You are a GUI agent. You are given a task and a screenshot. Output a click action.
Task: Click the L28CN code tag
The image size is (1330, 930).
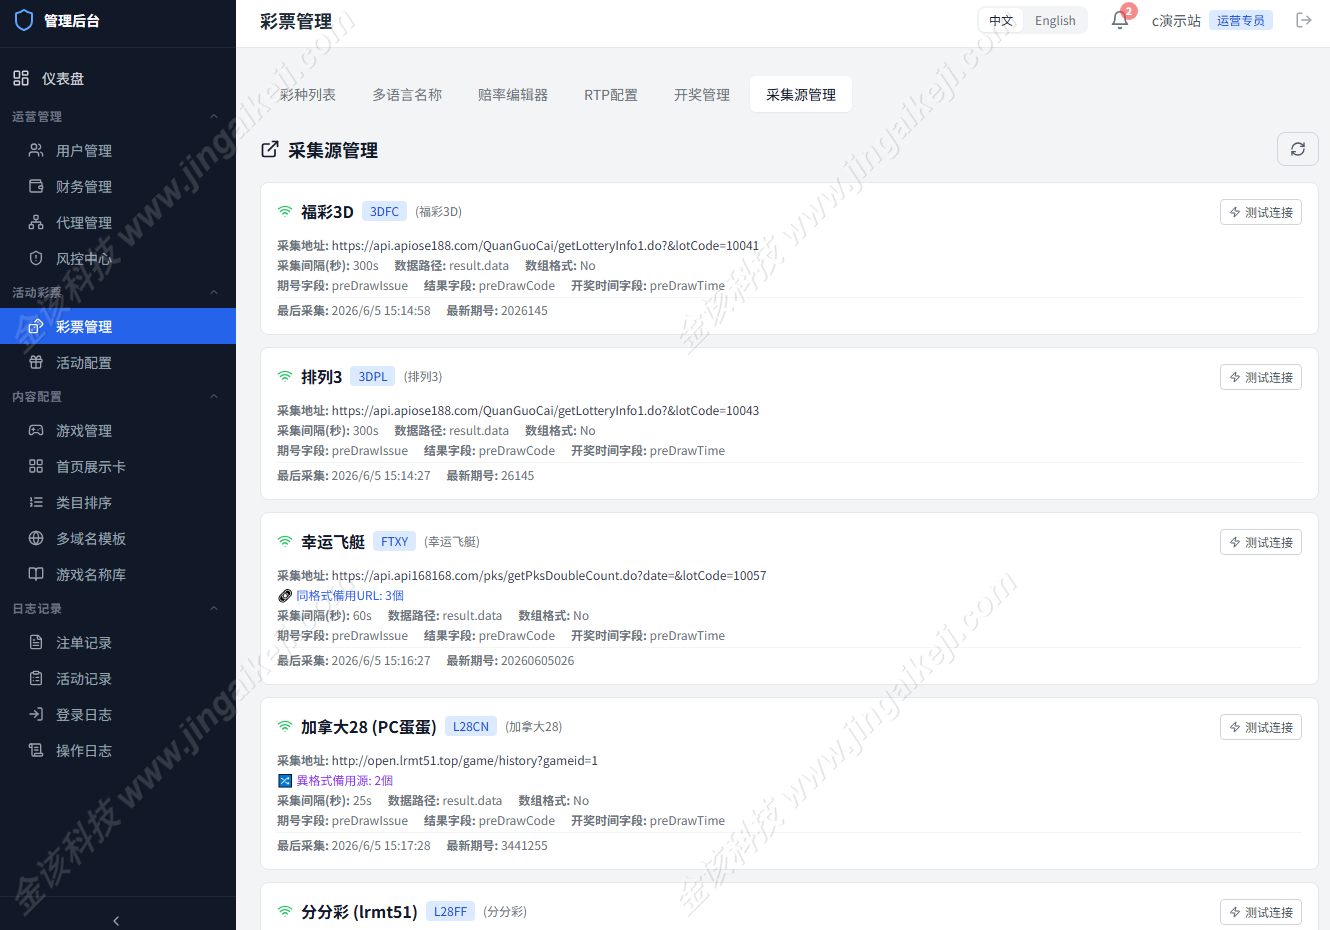471,726
